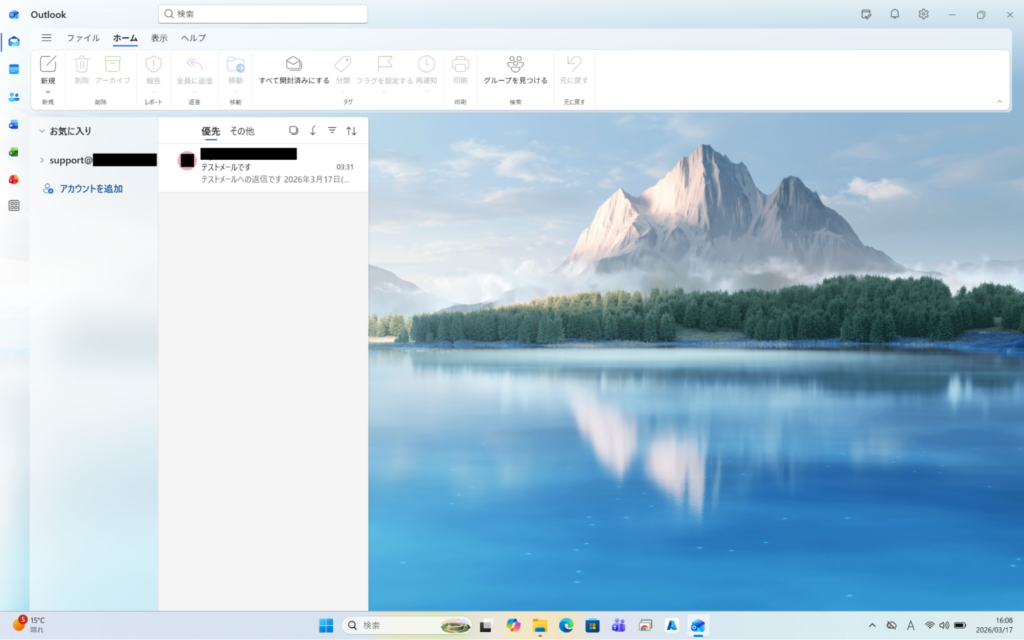Open the More apps grid icon in sidebar
The width and height of the screenshot is (1024, 640).
click(14, 206)
